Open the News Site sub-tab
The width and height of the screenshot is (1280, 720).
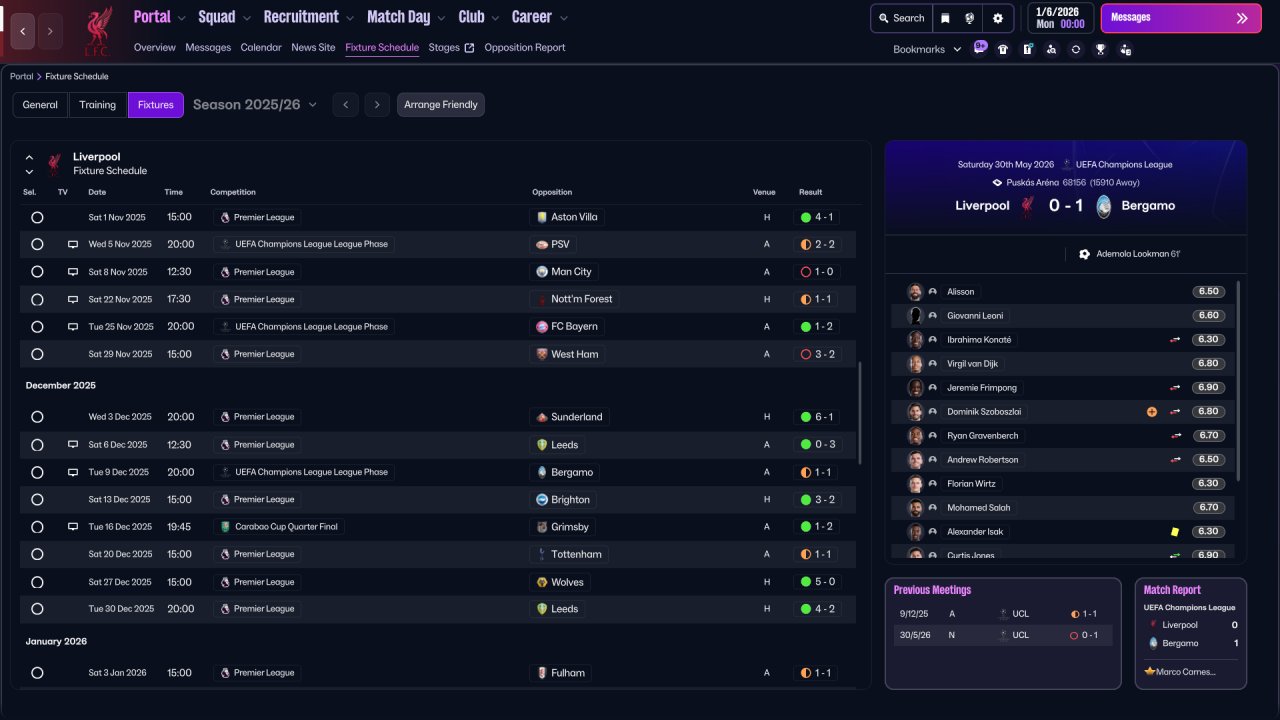(313, 48)
